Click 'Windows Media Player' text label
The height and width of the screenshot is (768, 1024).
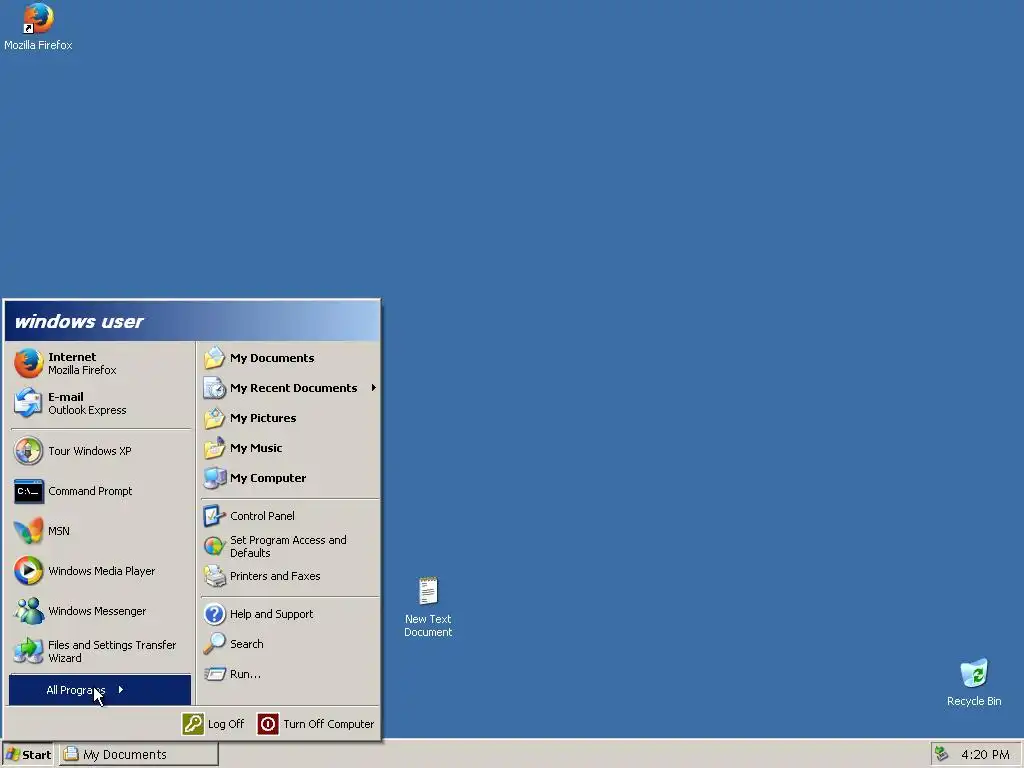102,571
